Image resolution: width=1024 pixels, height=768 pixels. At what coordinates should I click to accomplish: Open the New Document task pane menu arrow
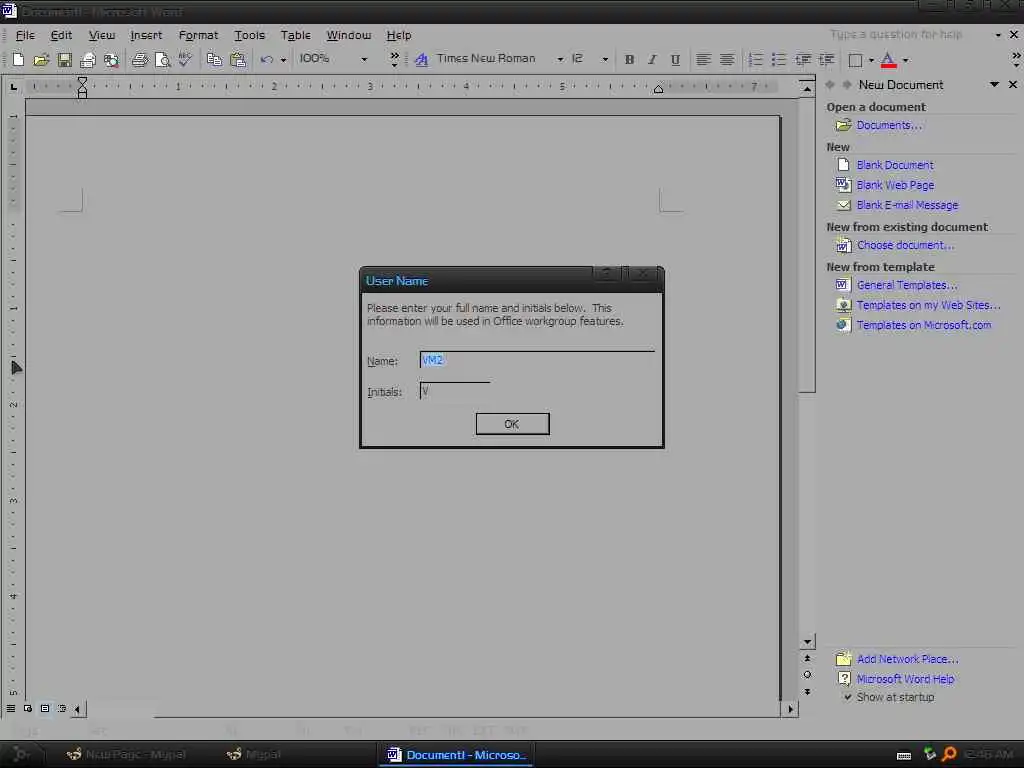point(994,84)
